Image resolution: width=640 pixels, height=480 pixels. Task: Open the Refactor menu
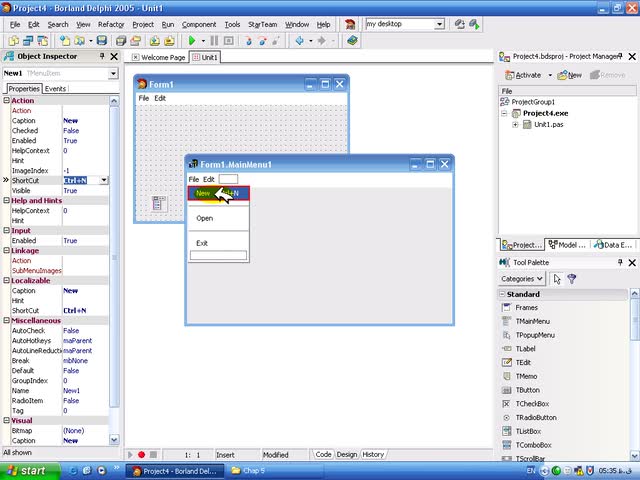pyautogui.click(x=111, y=24)
